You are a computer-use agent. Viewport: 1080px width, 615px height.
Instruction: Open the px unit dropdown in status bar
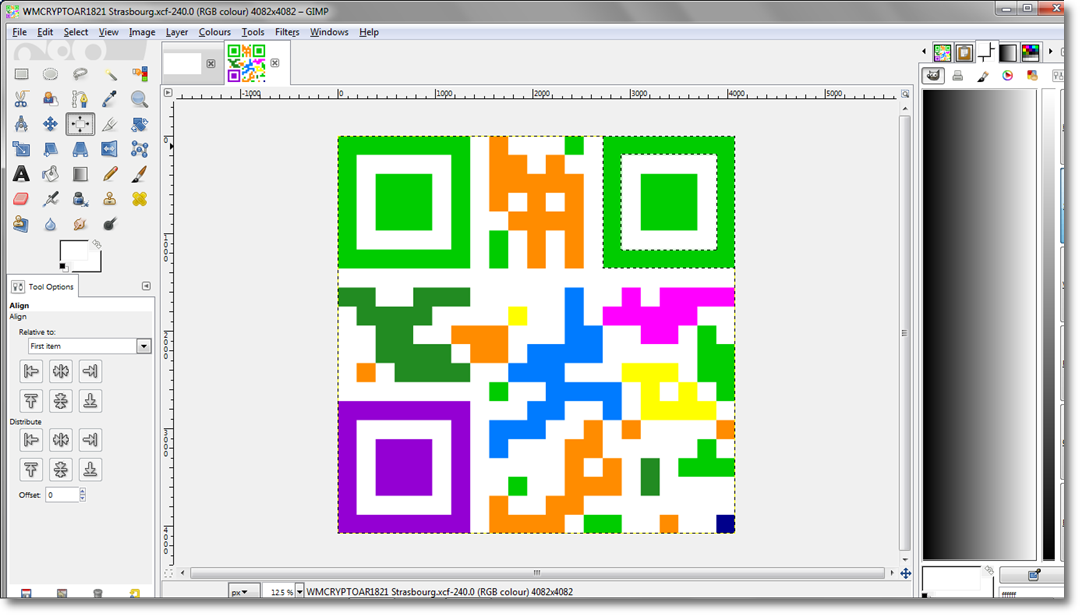coord(243,592)
